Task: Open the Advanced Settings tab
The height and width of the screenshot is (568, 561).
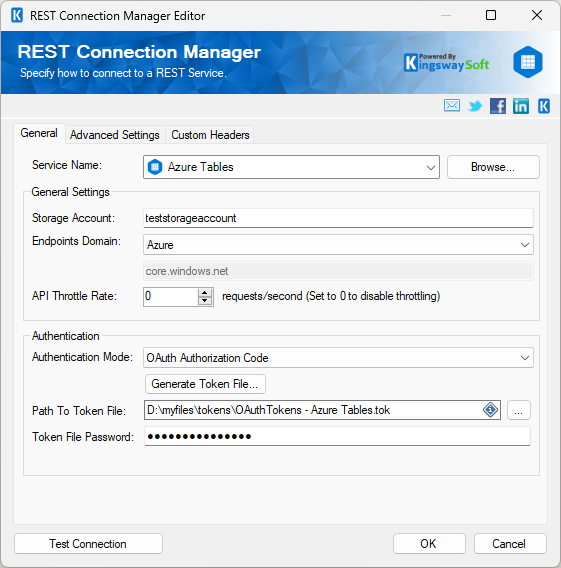Action: pos(114,135)
